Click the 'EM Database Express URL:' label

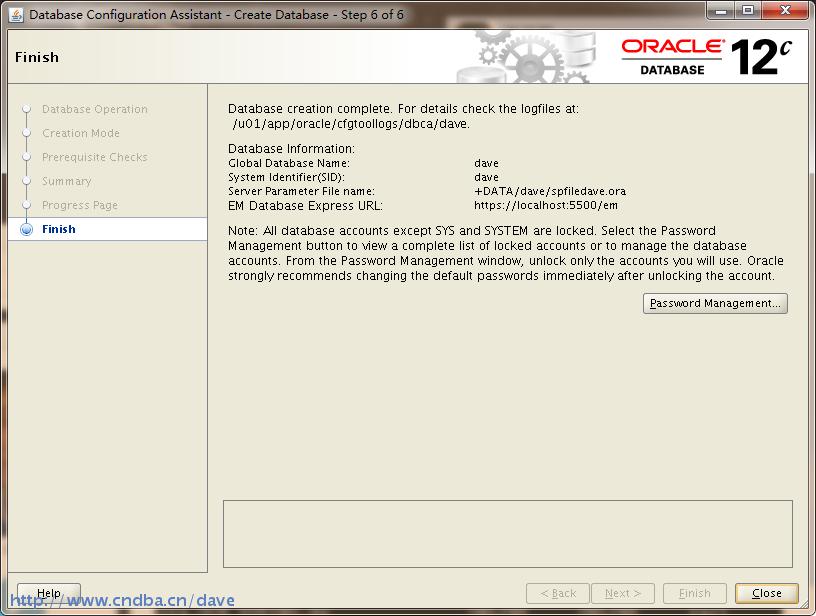[x=305, y=206]
